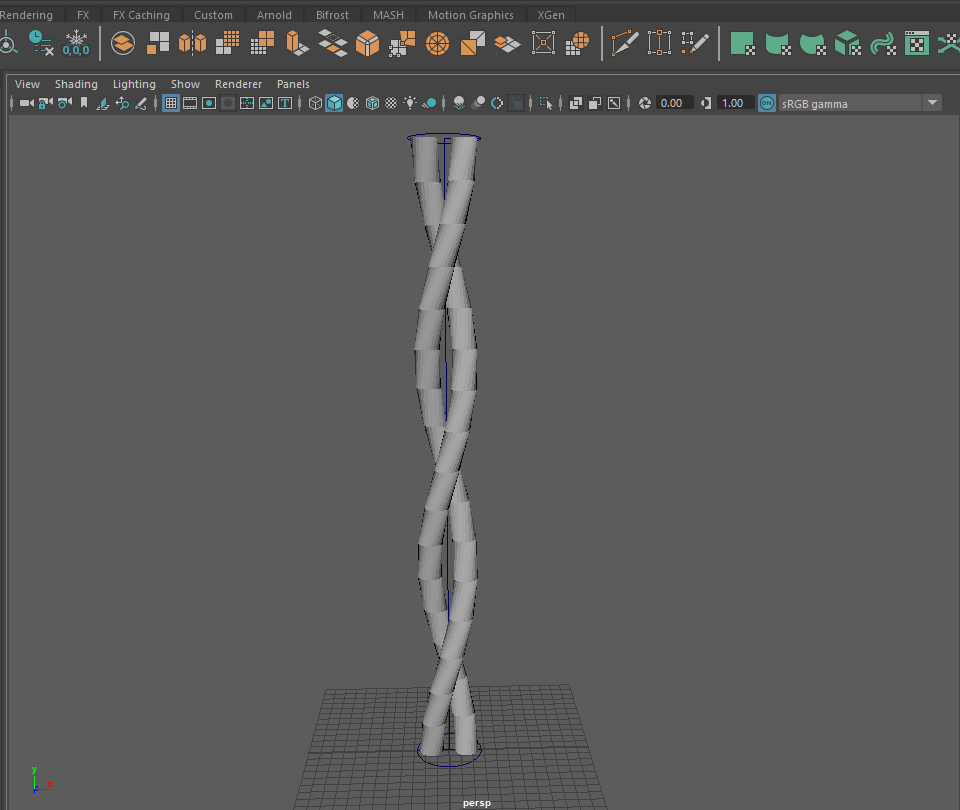Open the MASH shelf tab

[388, 15]
